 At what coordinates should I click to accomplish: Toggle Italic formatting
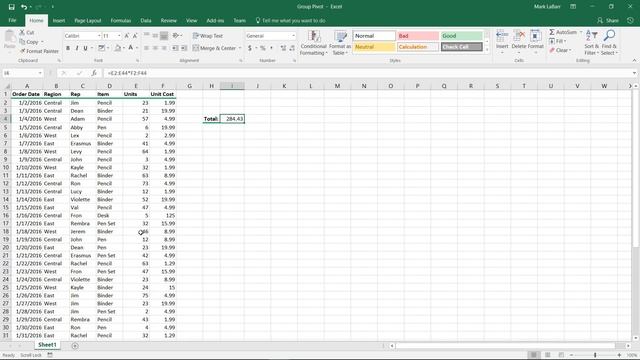click(x=76, y=48)
